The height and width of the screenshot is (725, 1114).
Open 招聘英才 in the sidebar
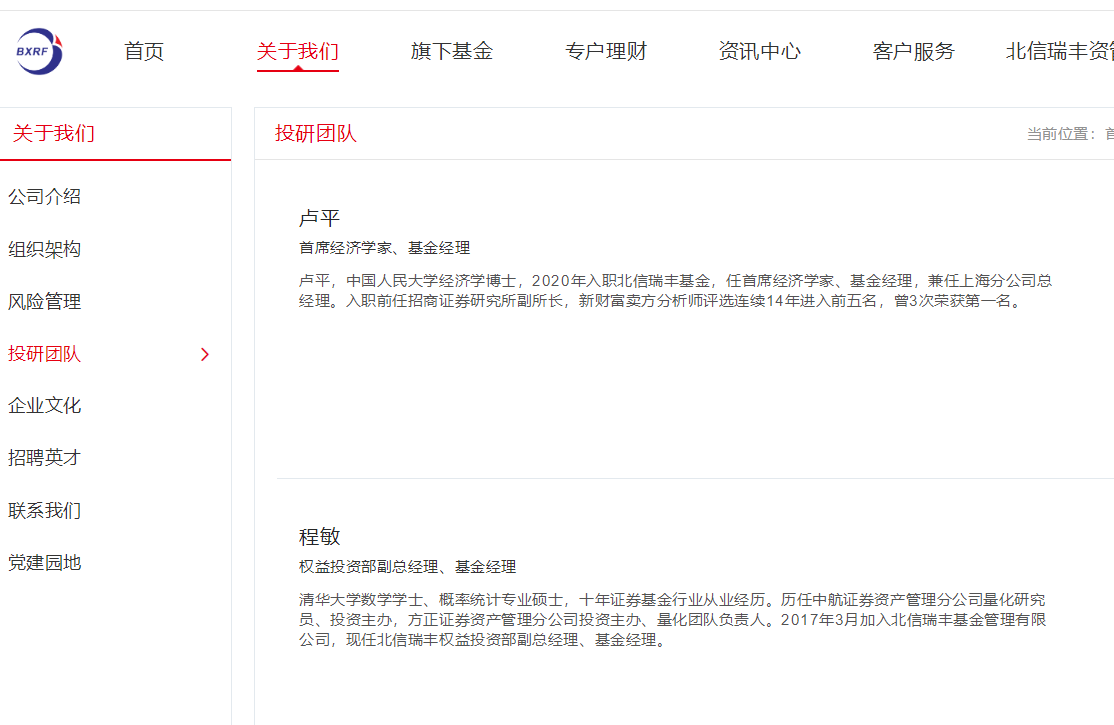45,458
